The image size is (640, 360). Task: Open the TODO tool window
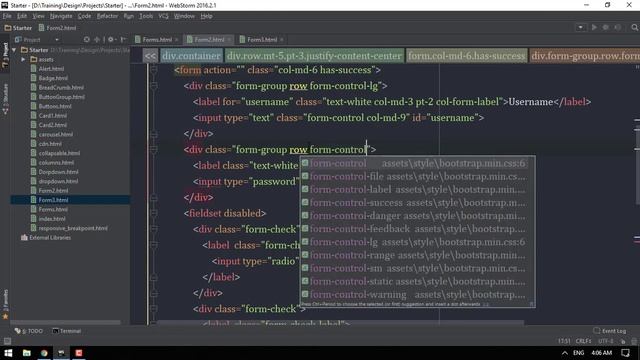point(29,331)
